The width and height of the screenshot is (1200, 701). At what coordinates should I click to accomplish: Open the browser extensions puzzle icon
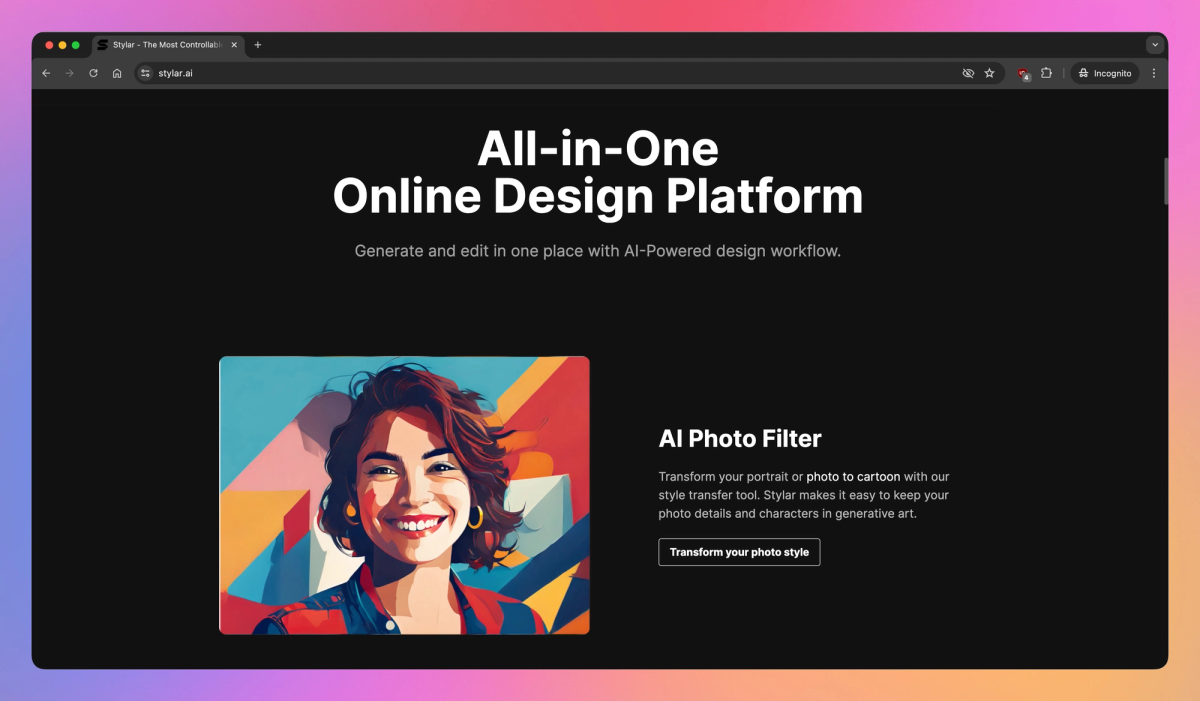tap(1046, 72)
